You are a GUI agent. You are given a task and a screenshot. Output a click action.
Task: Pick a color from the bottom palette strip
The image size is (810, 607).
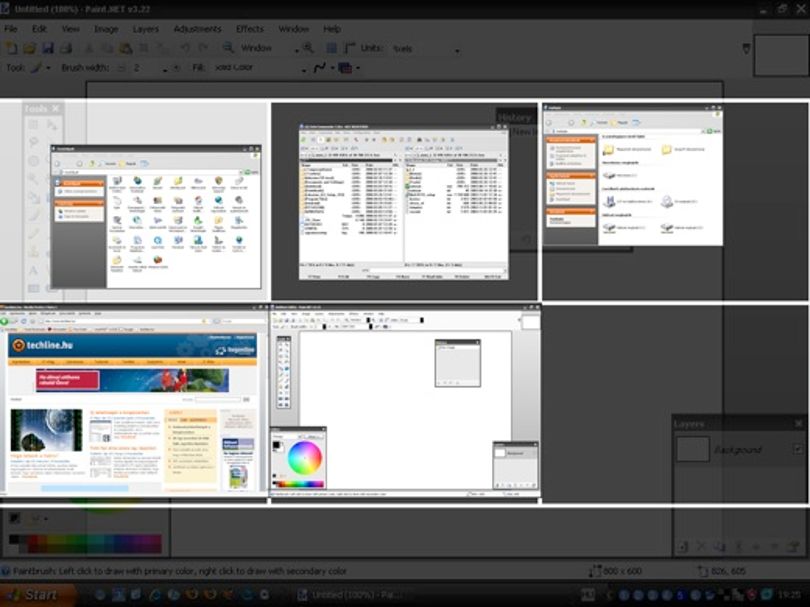[x=86, y=544]
